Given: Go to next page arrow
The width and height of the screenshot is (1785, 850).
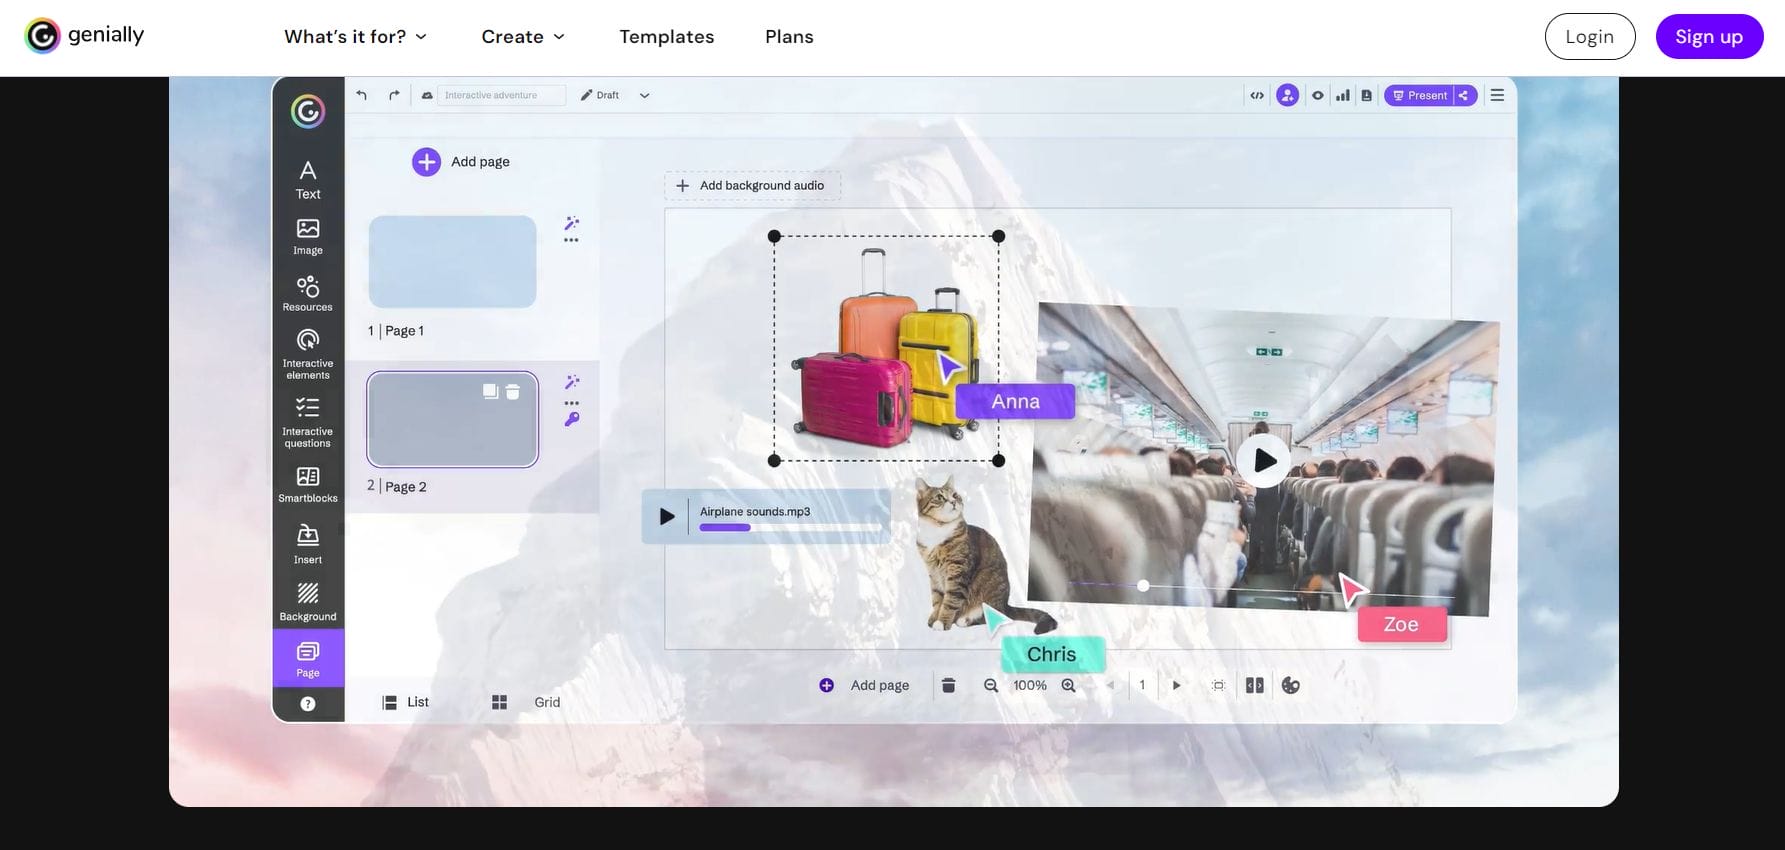Looking at the screenshot, I should pos(1177,685).
